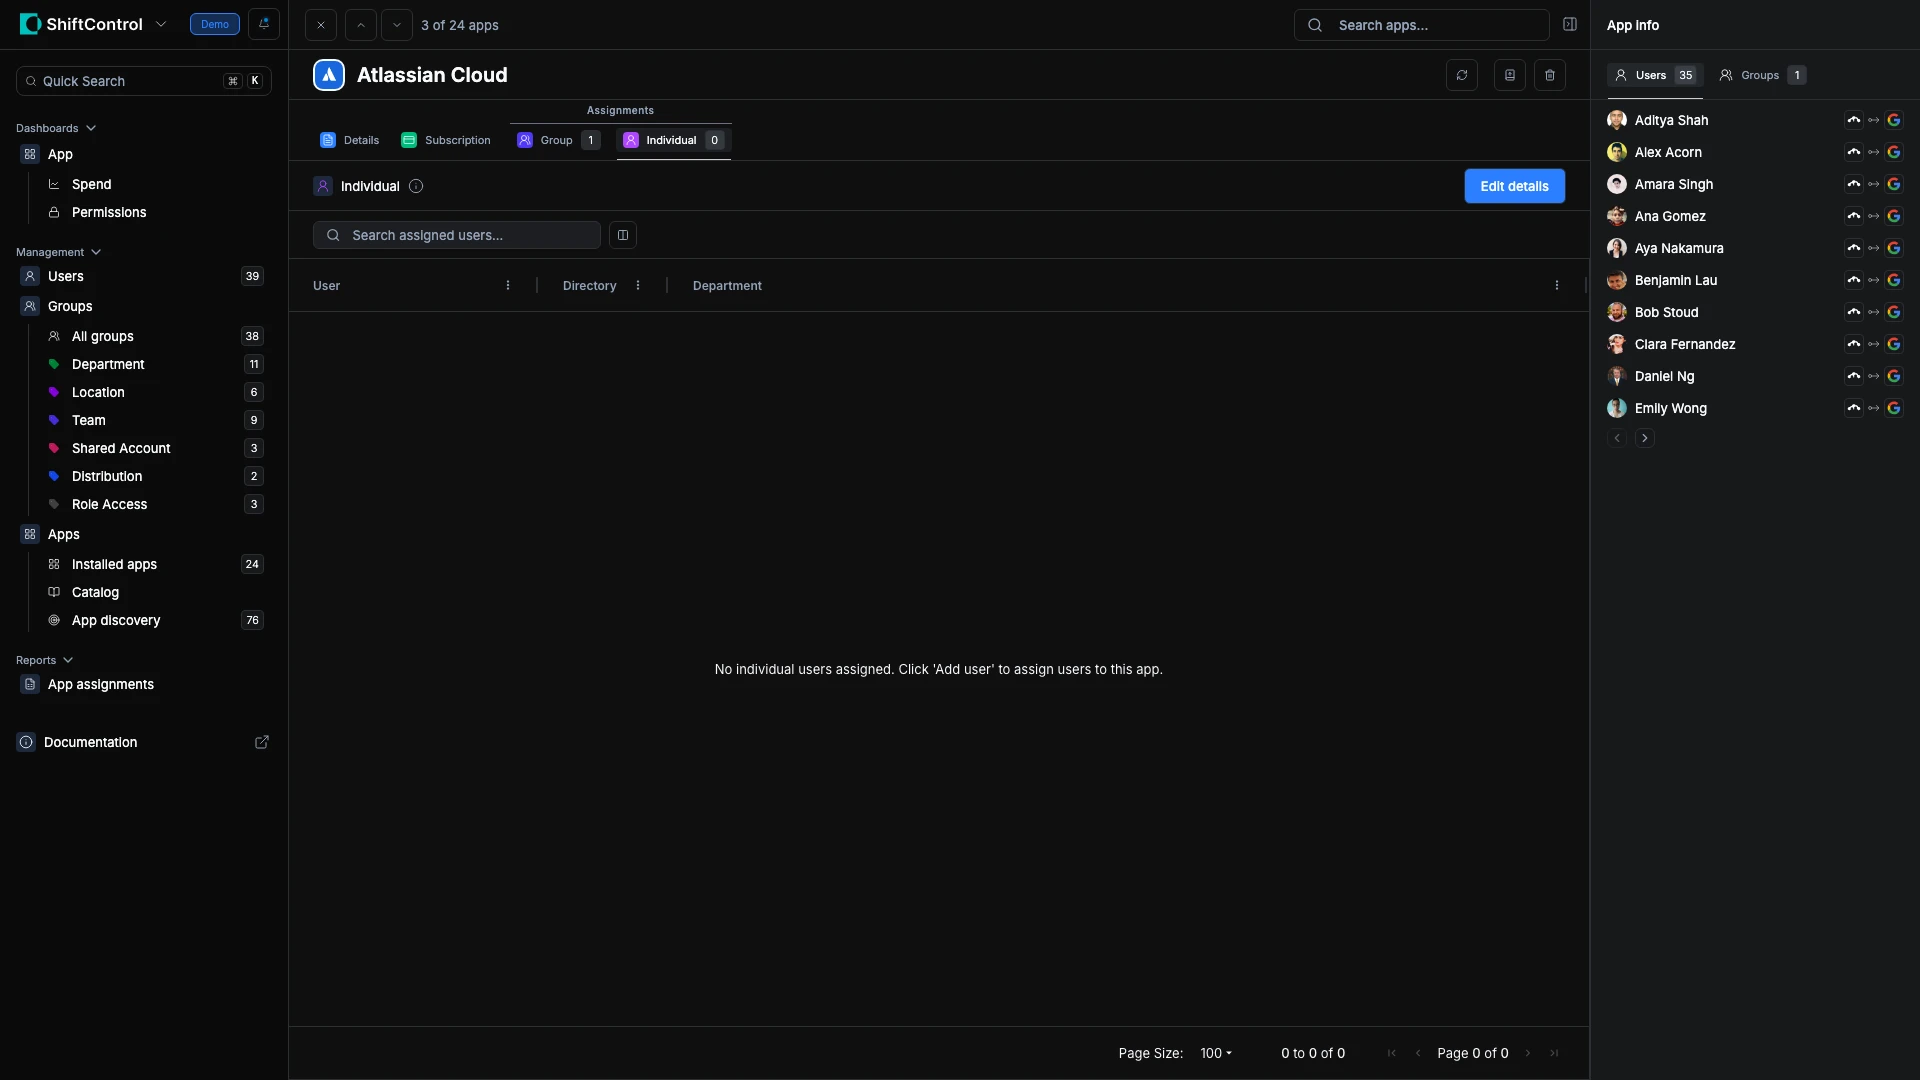
Task: Click the refresh sync icon for Atlassian Cloud
Action: [x=1461, y=75]
